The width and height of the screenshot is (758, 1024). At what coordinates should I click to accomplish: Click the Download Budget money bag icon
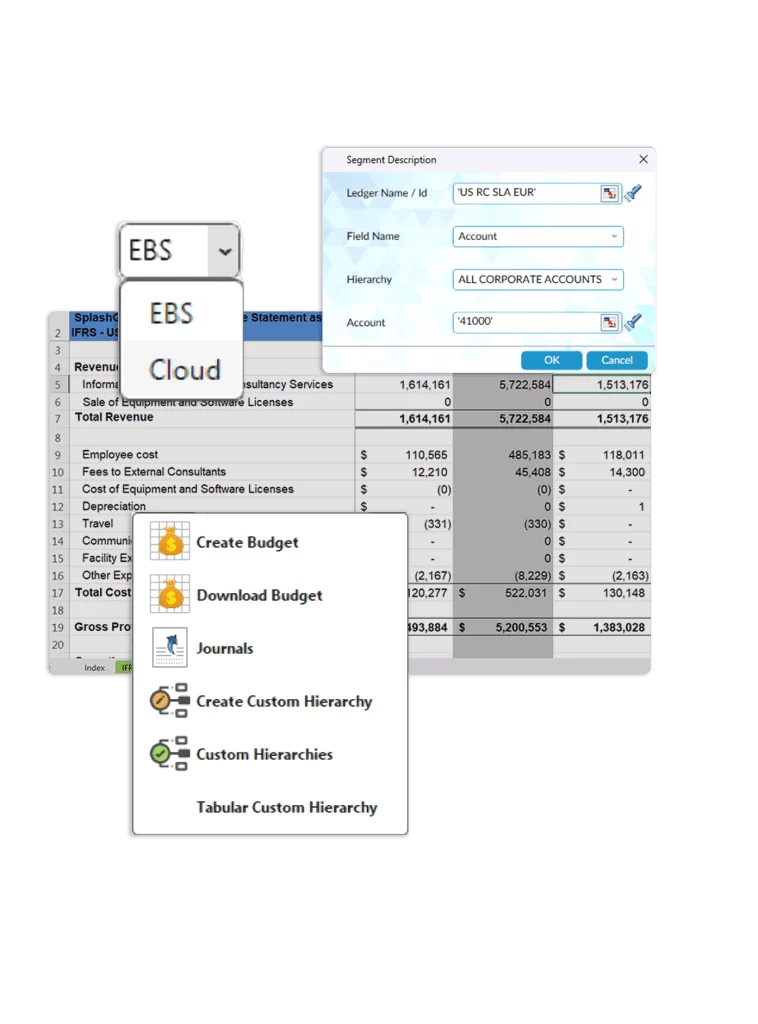170,594
